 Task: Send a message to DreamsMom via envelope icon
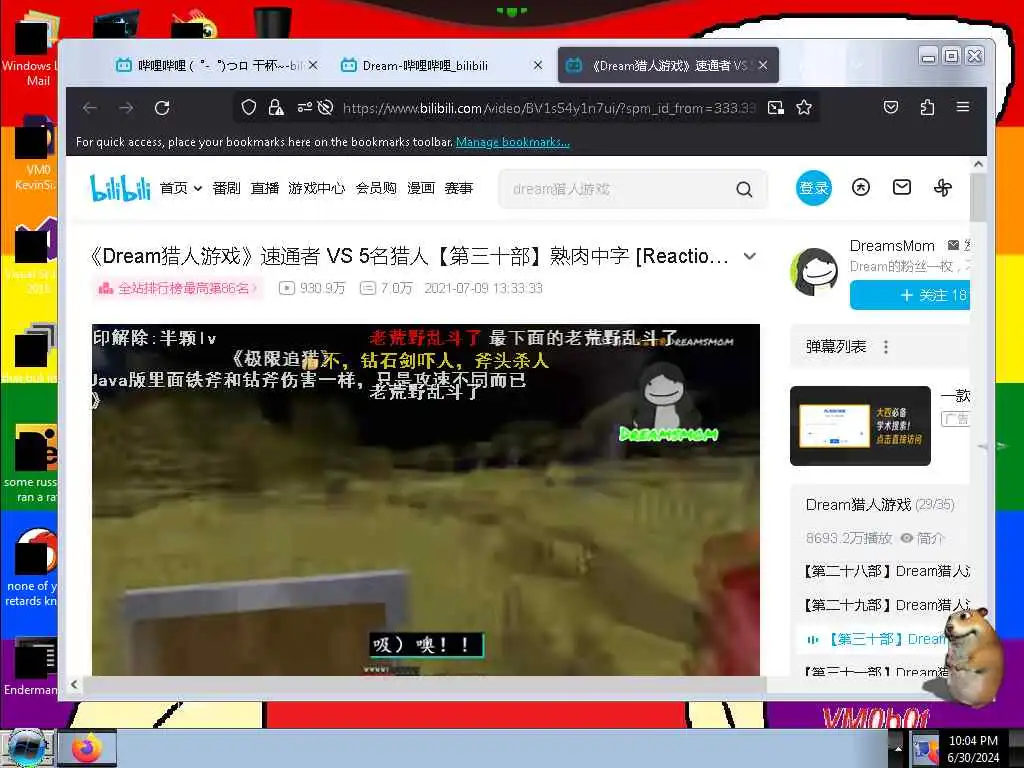953,246
